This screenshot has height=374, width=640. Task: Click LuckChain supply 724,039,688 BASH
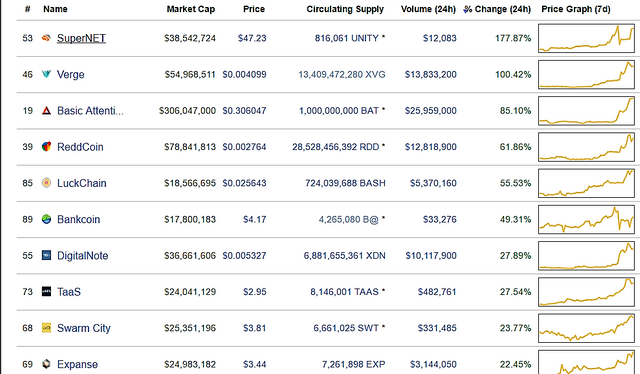[x=345, y=183]
